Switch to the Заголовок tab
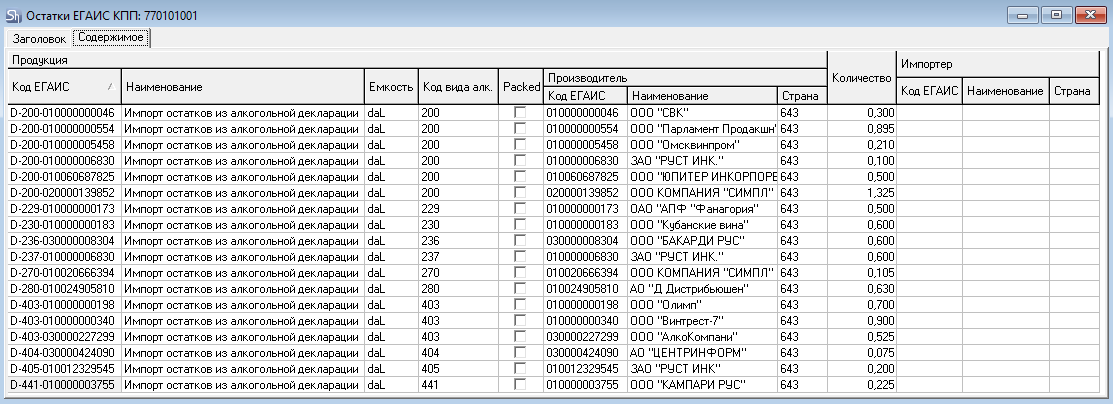Screen dimensions: 1113x404 point(40,39)
